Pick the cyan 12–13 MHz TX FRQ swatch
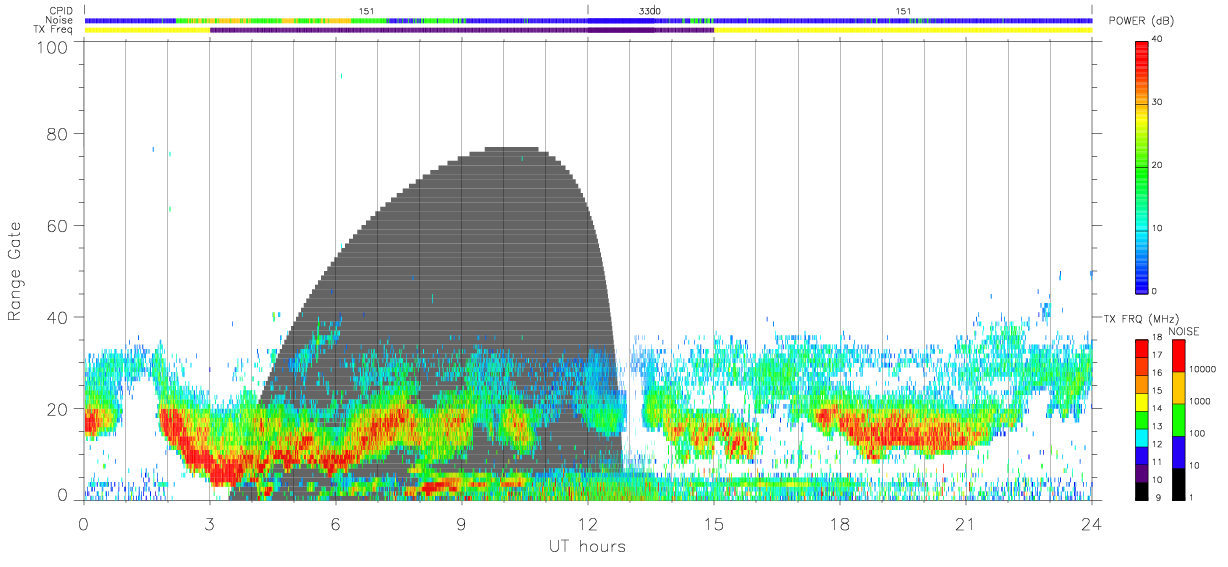This screenshot has height=567, width=1228. (1141, 438)
